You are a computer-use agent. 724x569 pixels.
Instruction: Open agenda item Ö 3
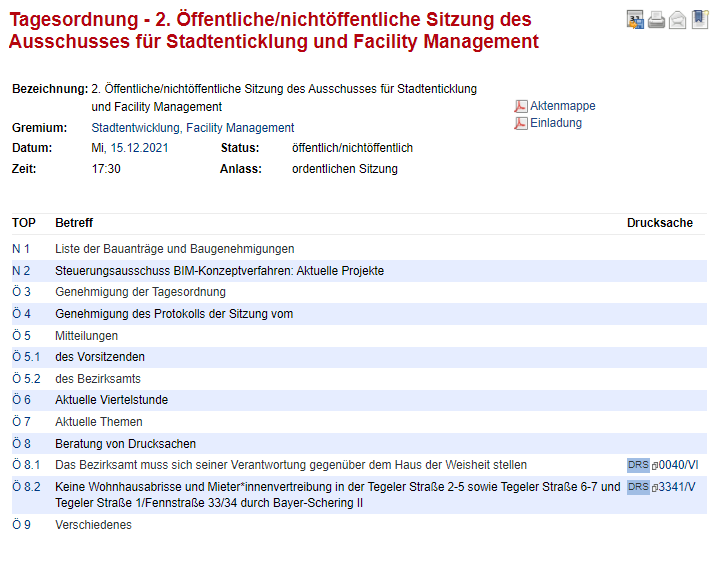[21, 292]
